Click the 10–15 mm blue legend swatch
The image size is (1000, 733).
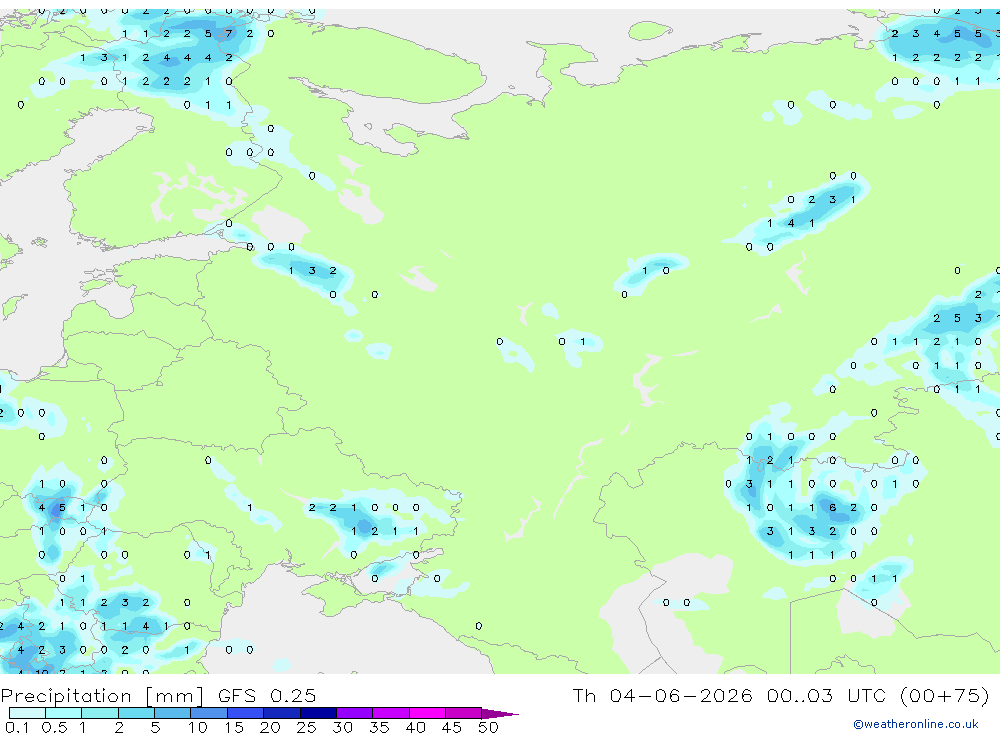209,713
